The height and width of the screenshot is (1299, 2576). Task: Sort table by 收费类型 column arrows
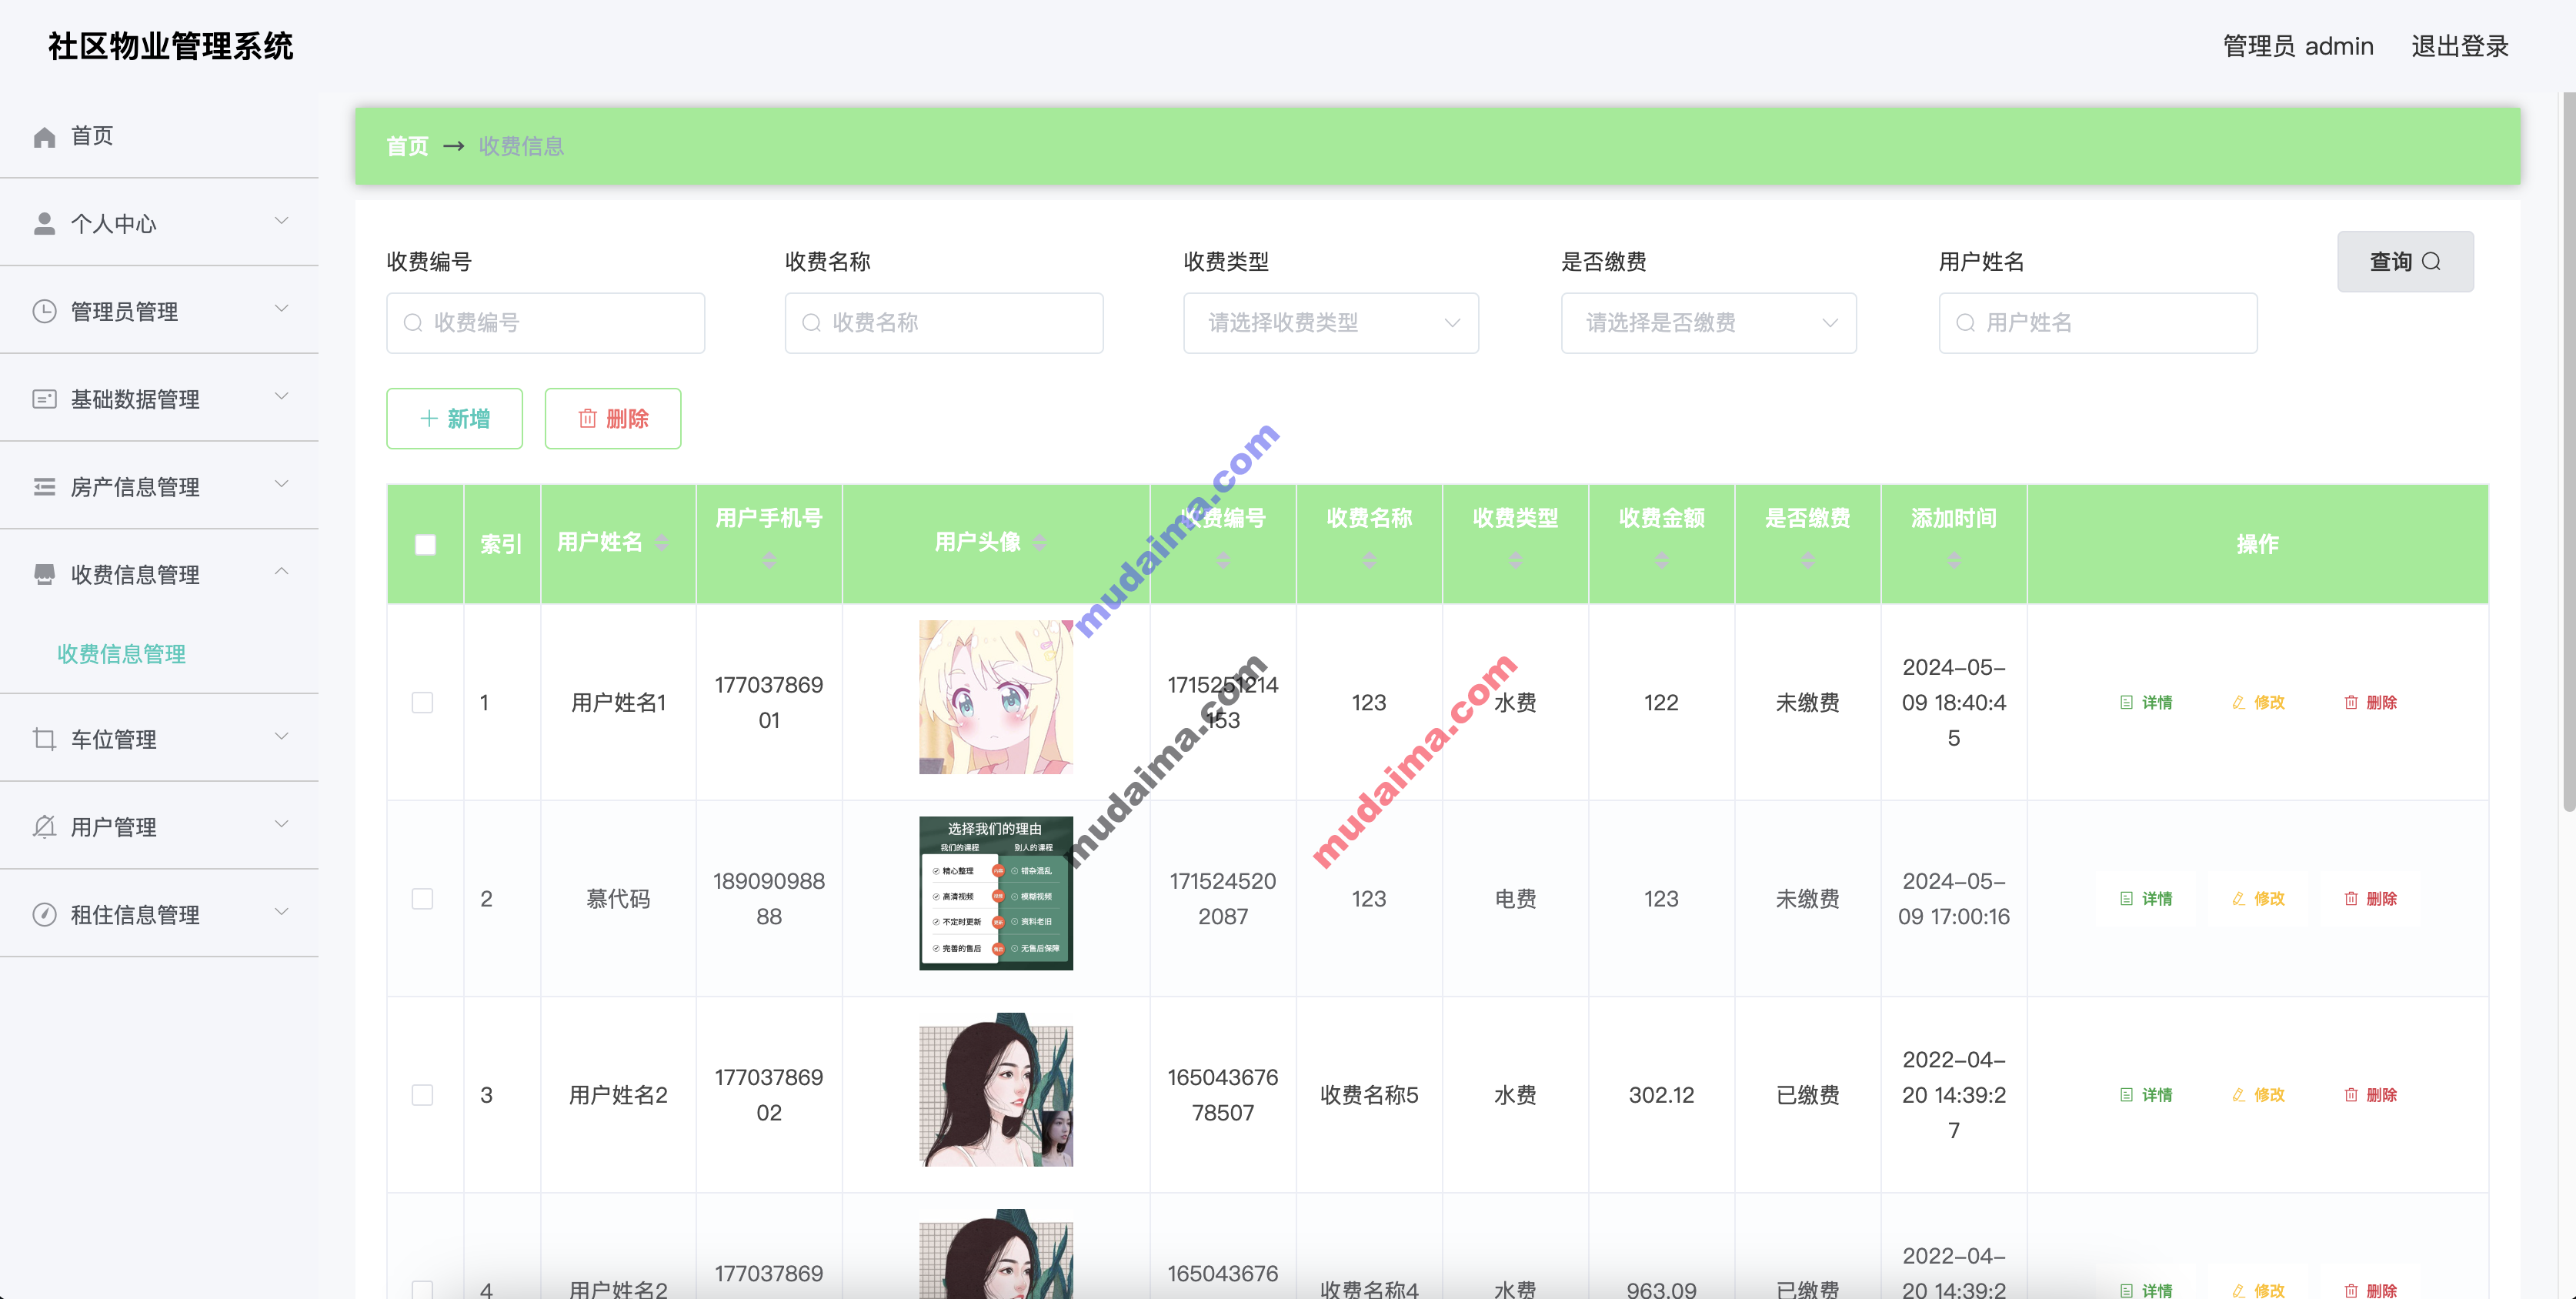pyautogui.click(x=1515, y=560)
